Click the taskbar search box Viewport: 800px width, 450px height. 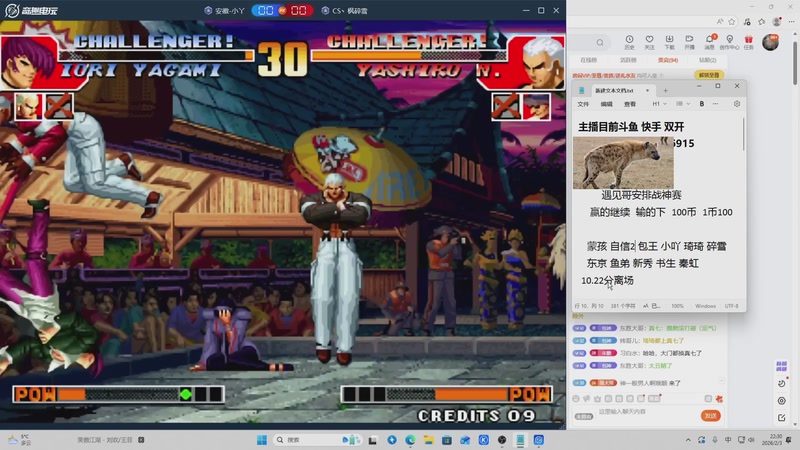316,440
